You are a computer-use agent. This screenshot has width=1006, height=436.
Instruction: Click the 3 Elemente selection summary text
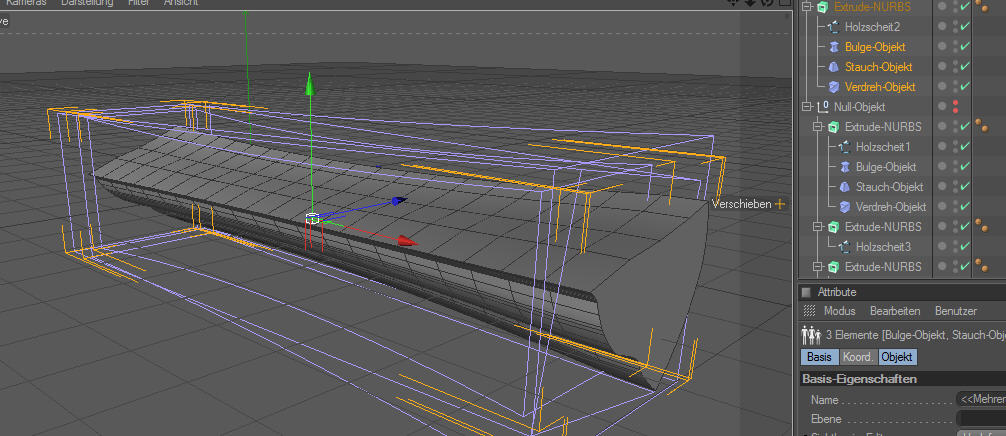point(916,334)
